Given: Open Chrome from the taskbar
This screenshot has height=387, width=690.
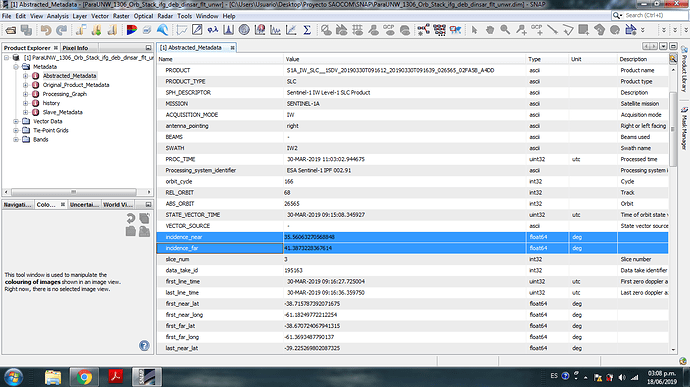Looking at the screenshot, I should click(84, 377).
